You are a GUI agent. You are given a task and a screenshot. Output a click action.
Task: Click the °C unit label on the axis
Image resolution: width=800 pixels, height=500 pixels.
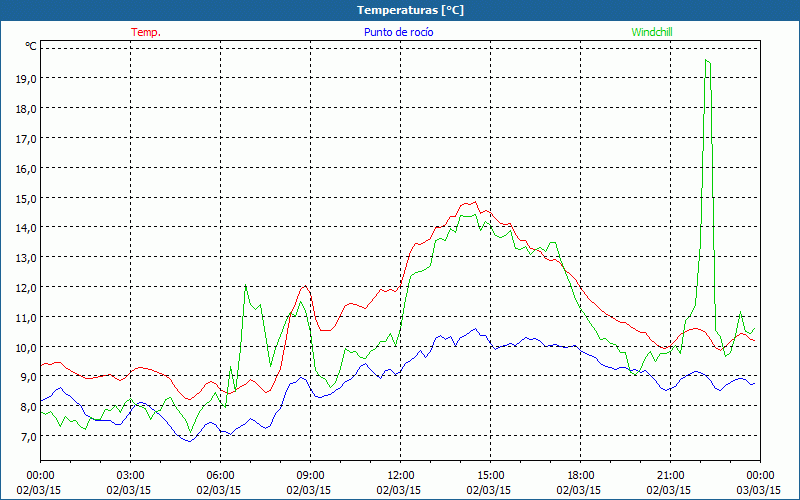(x=31, y=46)
